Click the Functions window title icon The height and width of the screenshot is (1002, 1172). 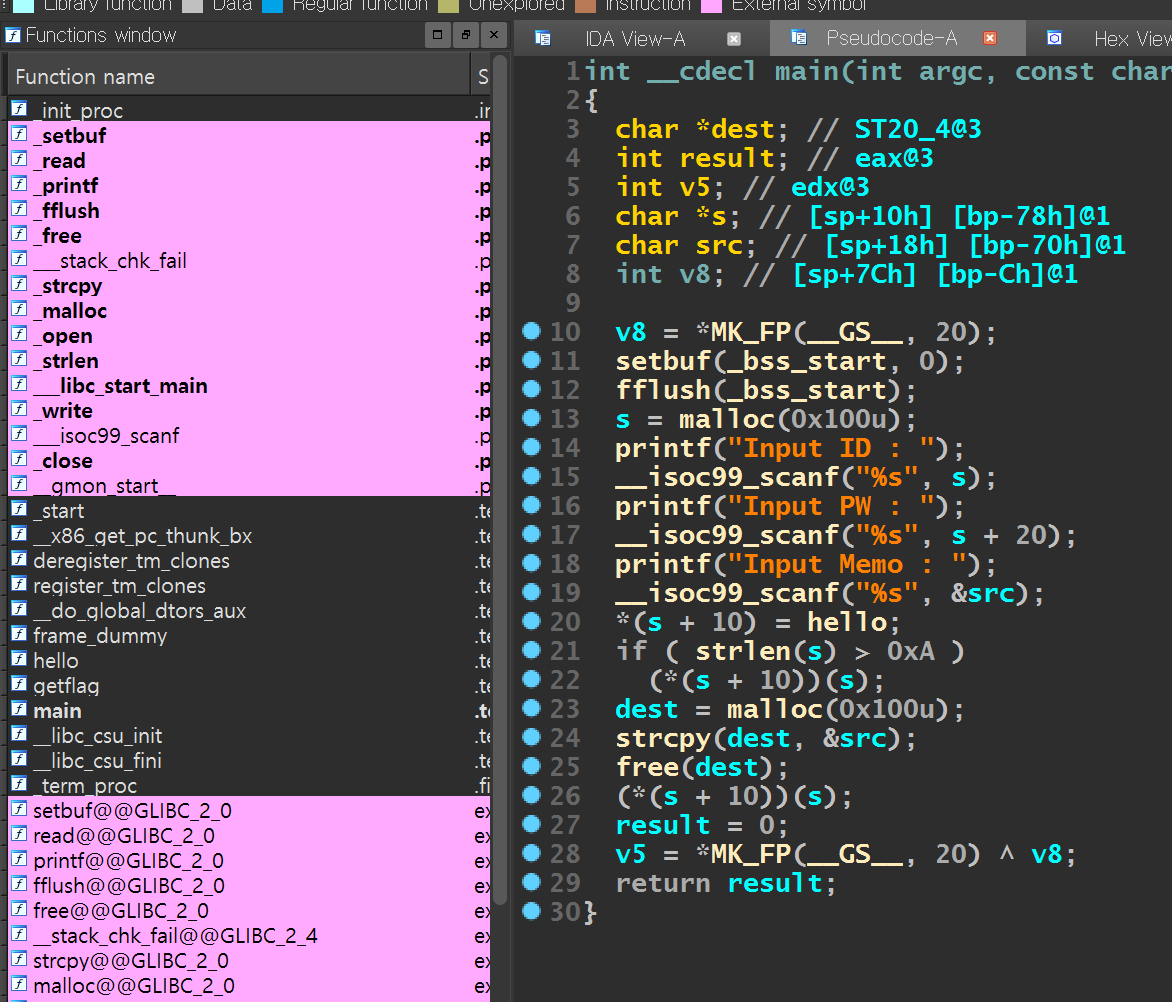[x=13, y=35]
